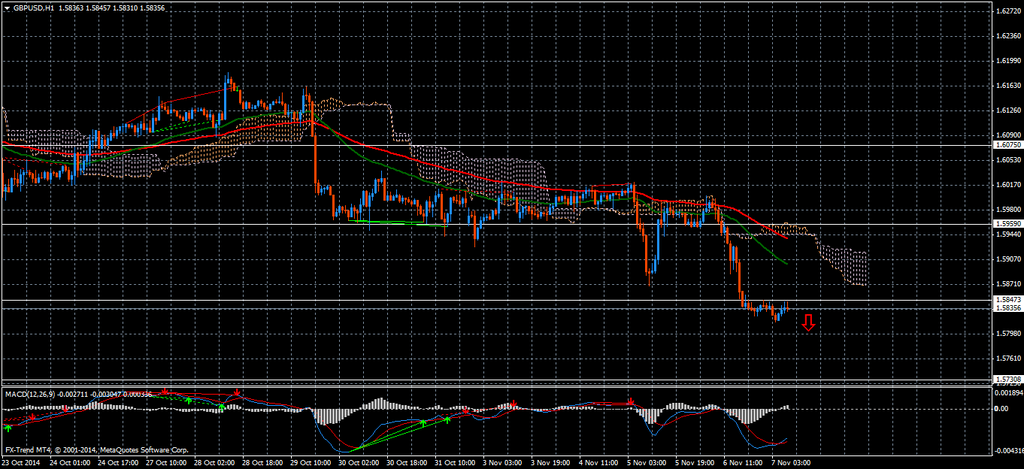Click the 5 Nov 19:00 time axis label
This screenshot has width=1024, height=469.
(x=697, y=462)
